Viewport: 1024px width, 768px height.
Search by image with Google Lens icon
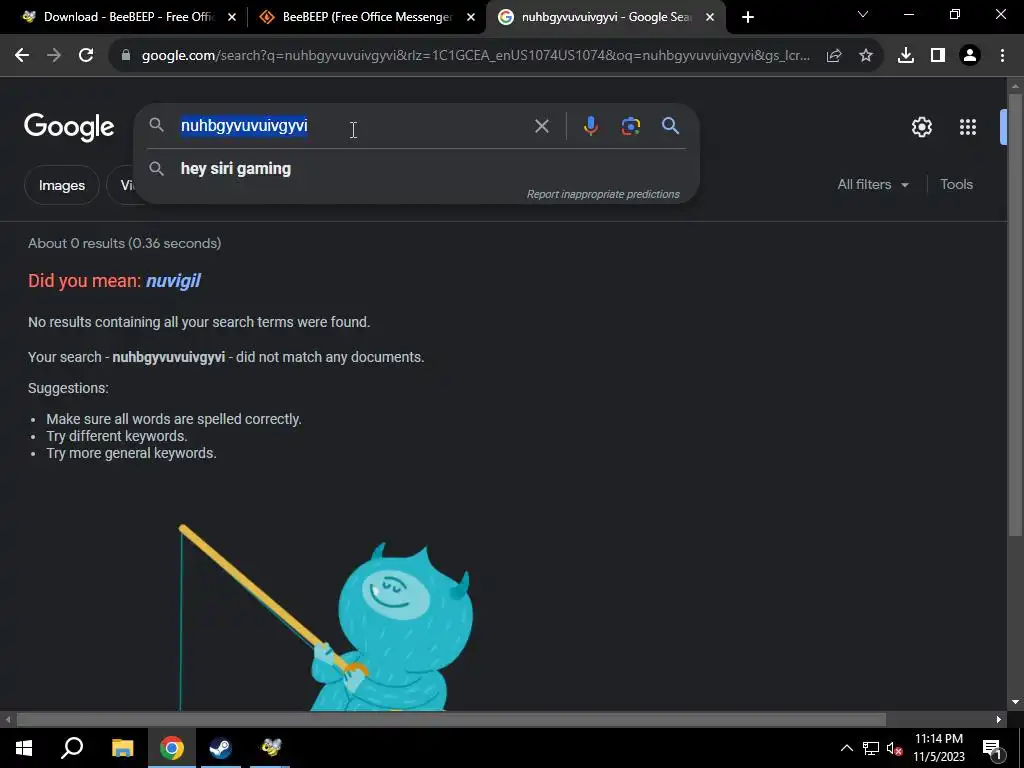pos(631,126)
